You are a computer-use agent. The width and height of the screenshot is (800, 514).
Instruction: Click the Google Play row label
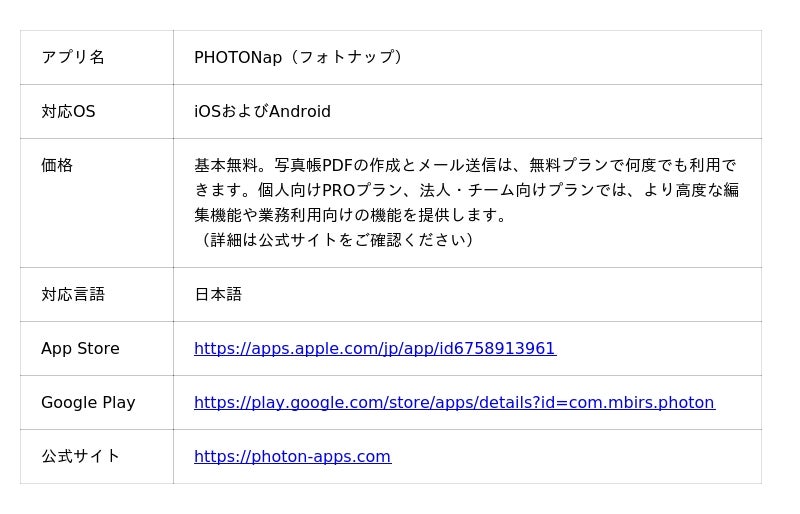[x=88, y=403]
